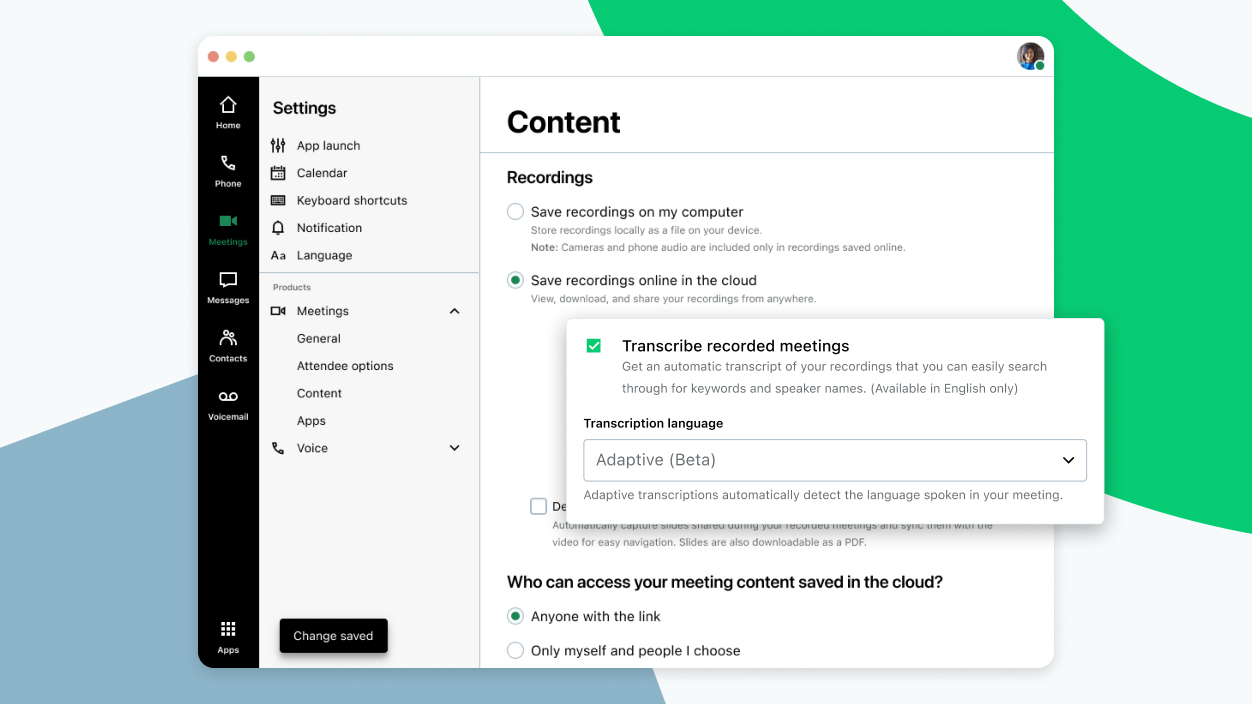Select the Phone icon in the sidebar
Screen dimensions: 1252x704
click(x=228, y=168)
